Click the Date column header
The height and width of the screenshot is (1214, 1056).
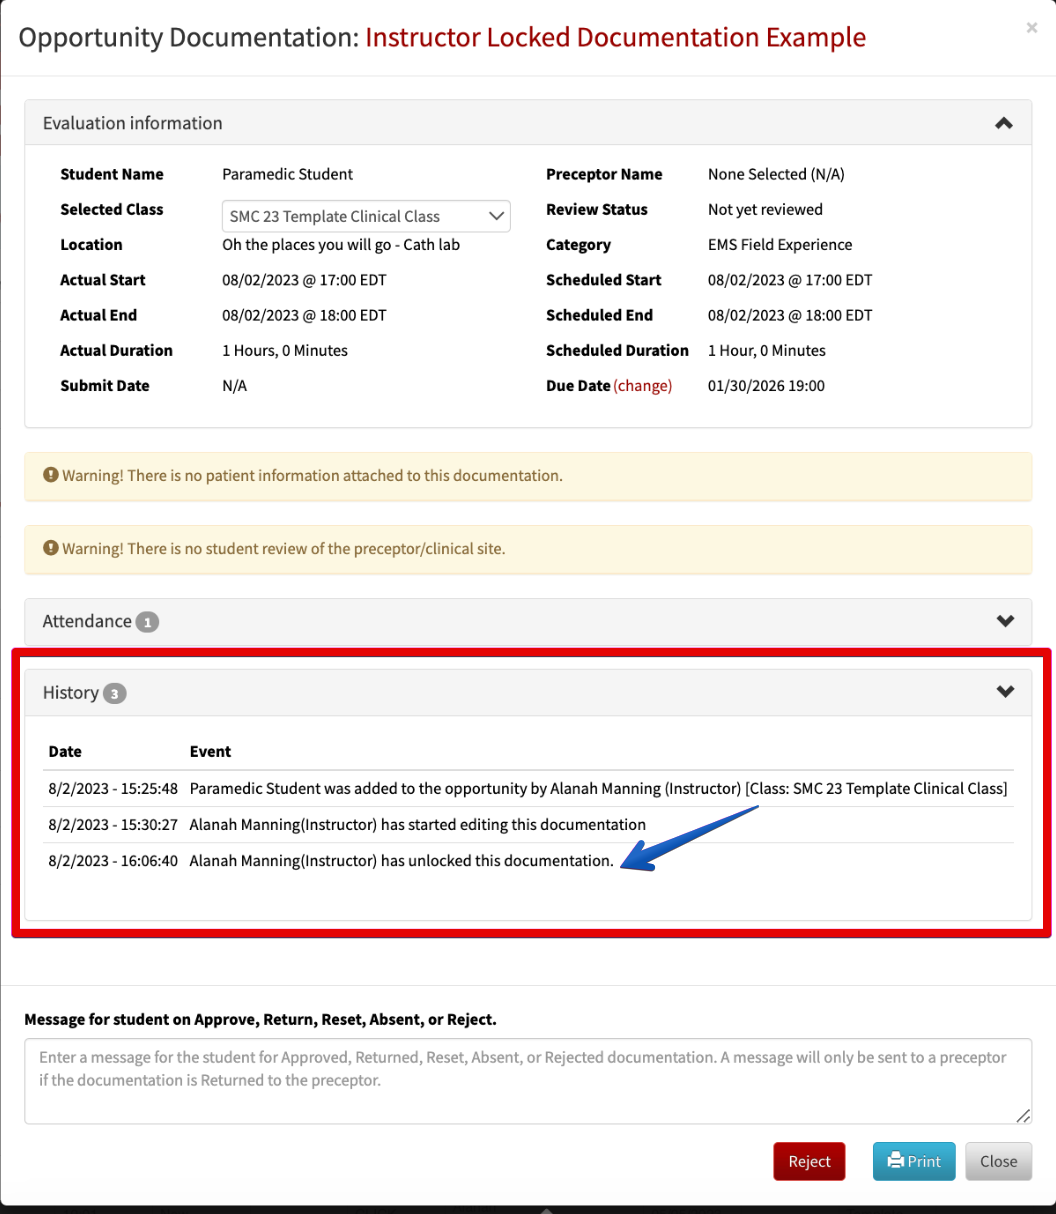point(65,751)
